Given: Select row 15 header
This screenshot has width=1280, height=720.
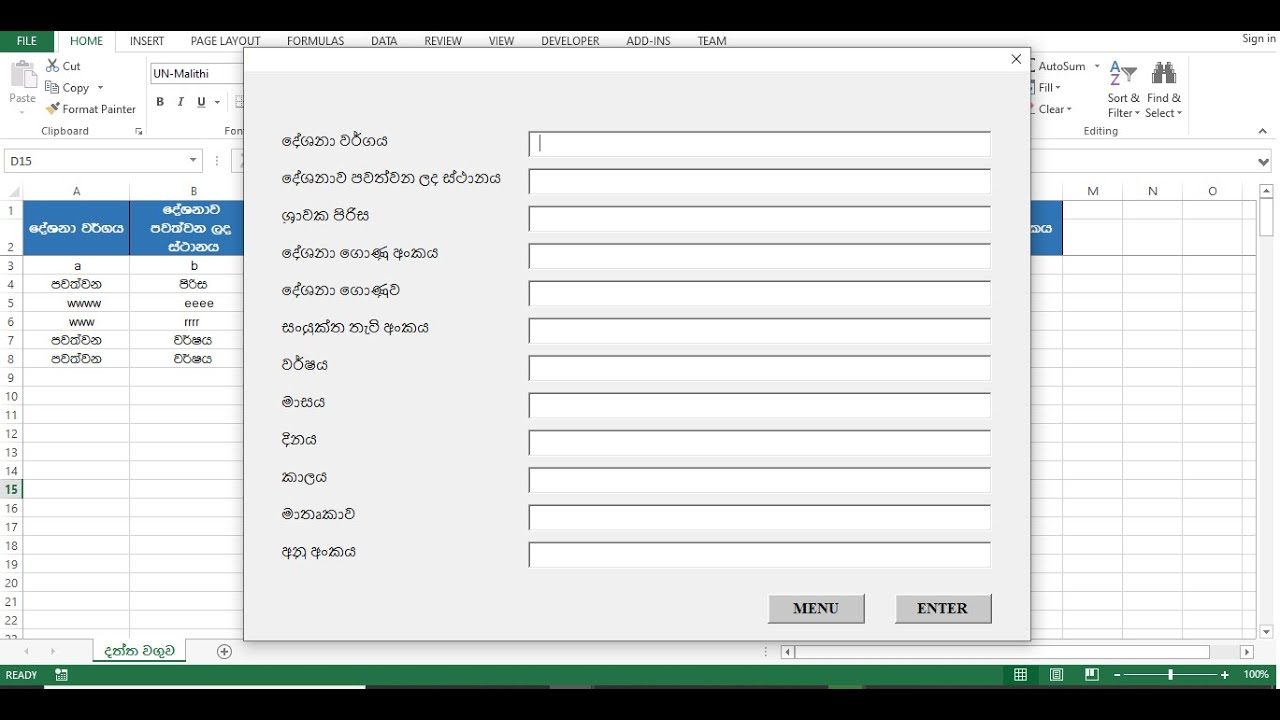Looking at the screenshot, I should 11,489.
